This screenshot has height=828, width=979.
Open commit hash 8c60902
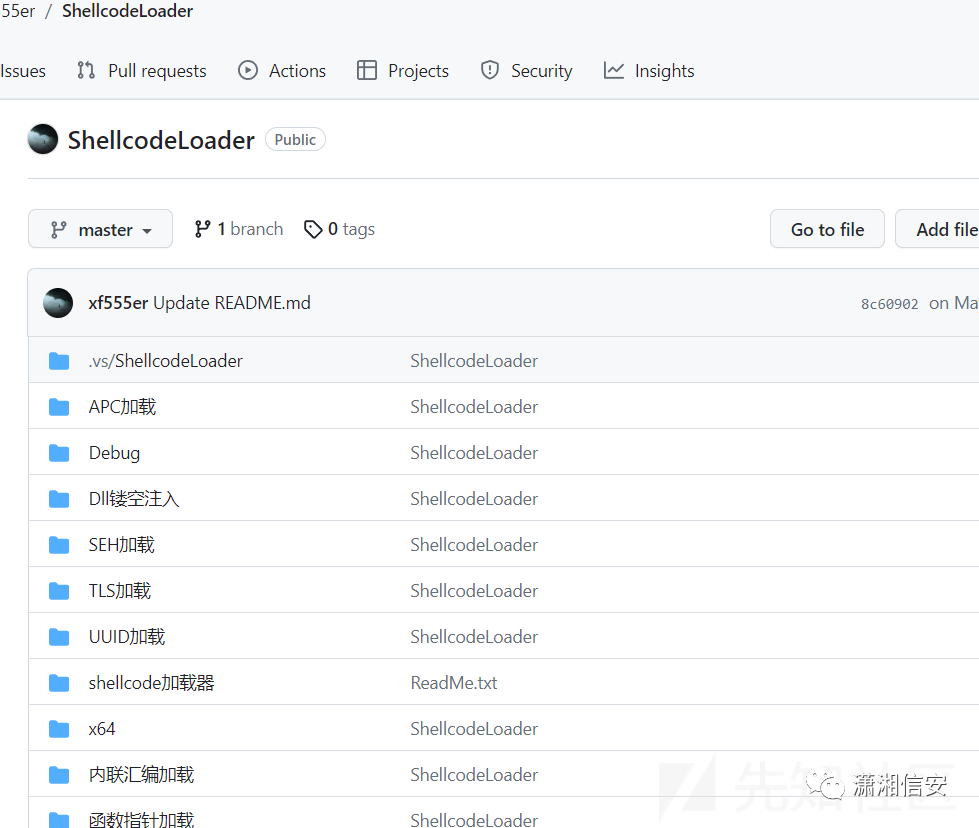890,304
